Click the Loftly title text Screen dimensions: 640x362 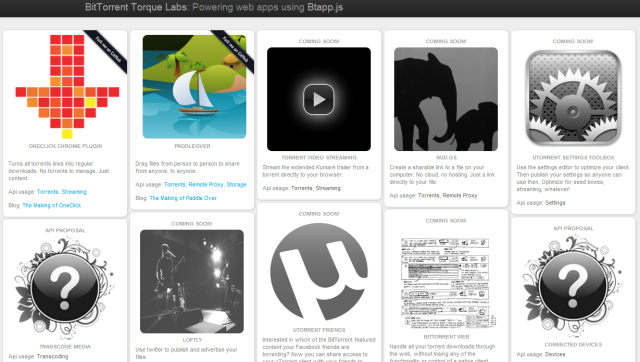click(192, 340)
